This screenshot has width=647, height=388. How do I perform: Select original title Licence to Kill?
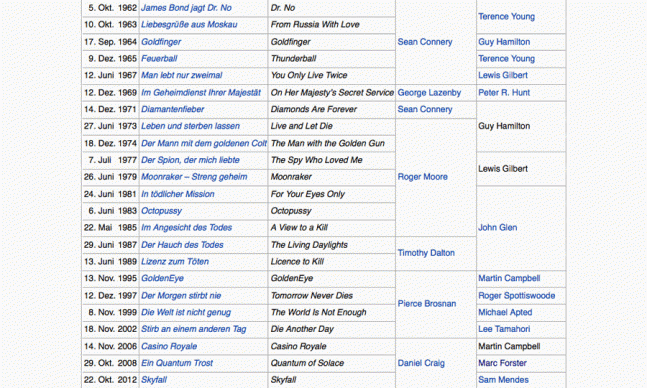[x=297, y=262]
